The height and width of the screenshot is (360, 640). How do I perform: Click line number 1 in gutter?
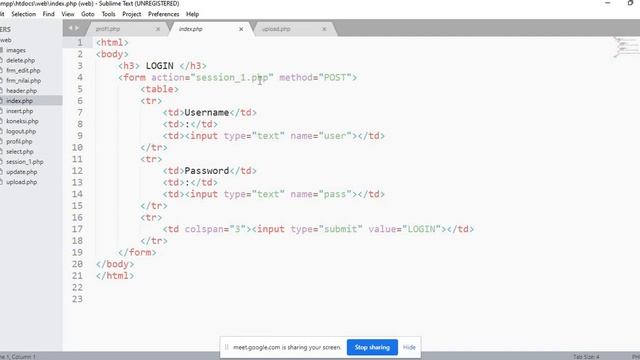tap(80, 42)
